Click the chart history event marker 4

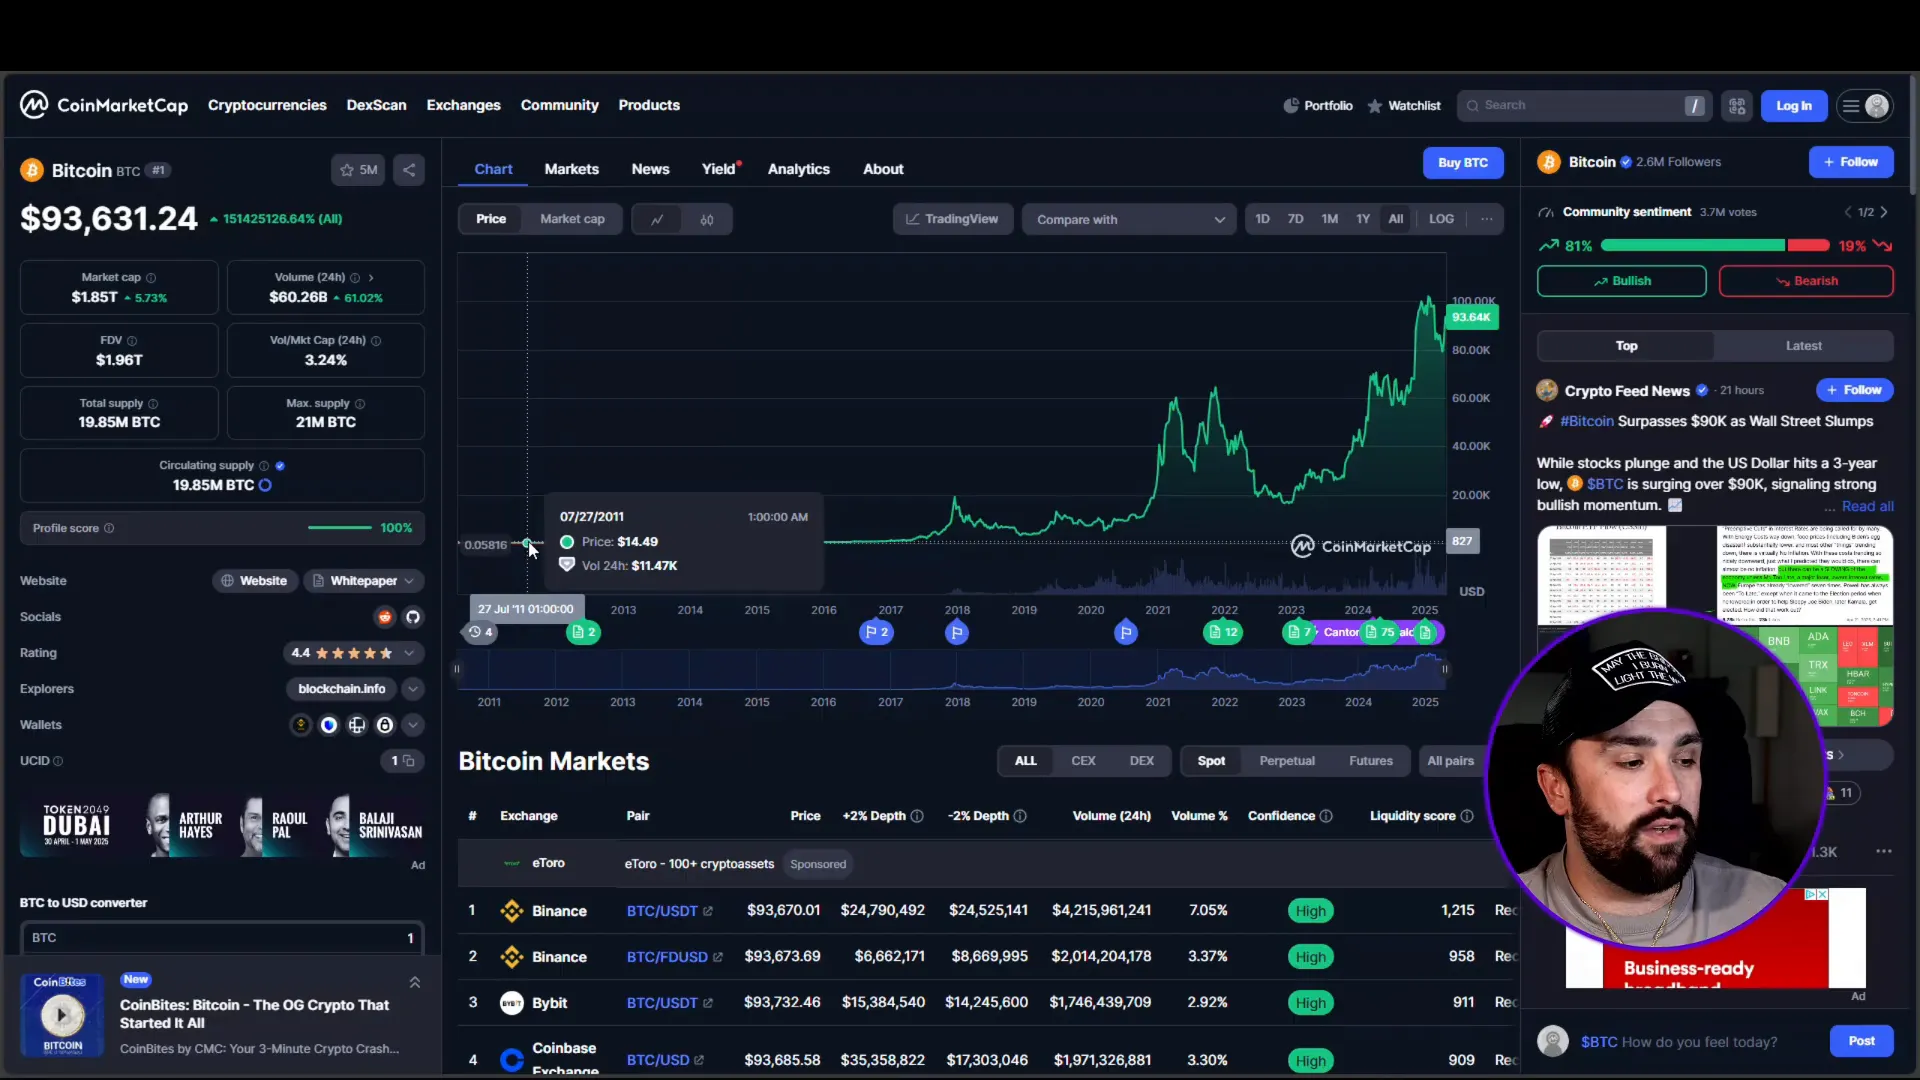pyautogui.click(x=481, y=632)
